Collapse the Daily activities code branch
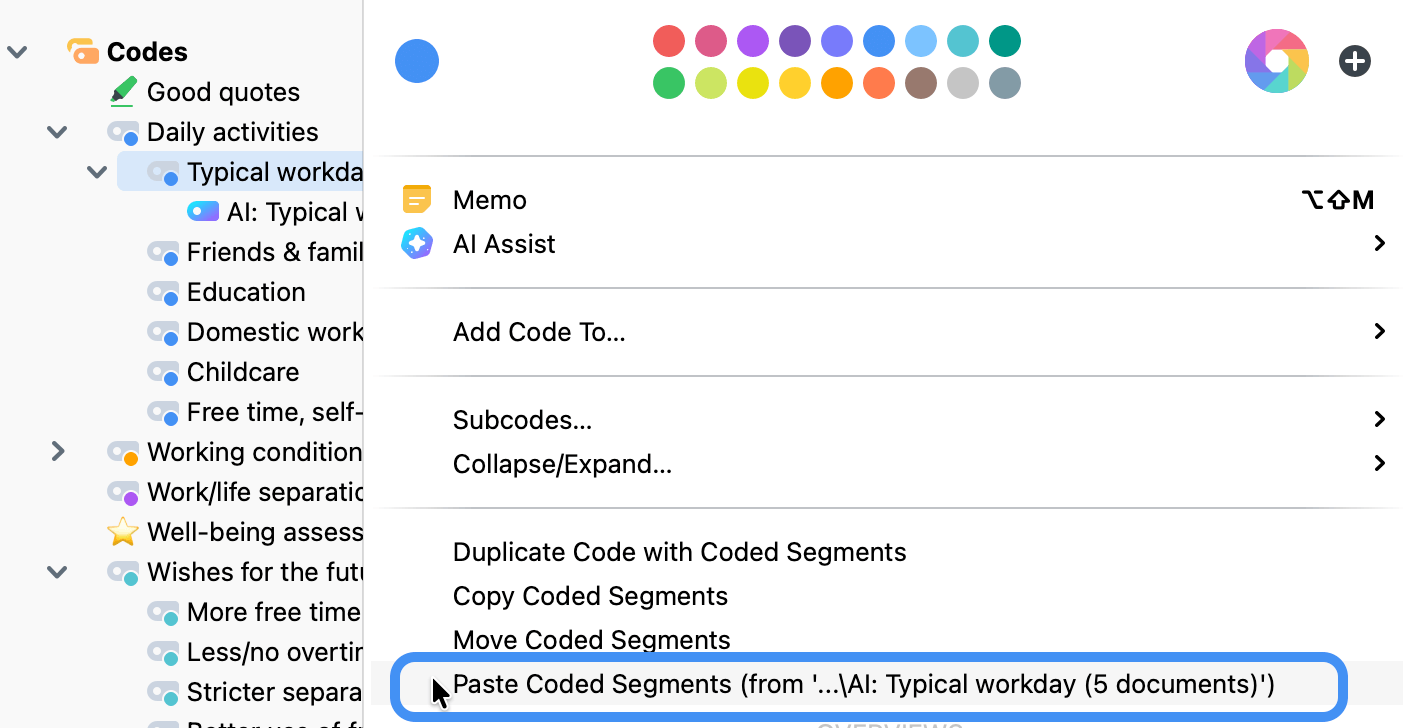This screenshot has width=1403, height=728. (57, 131)
